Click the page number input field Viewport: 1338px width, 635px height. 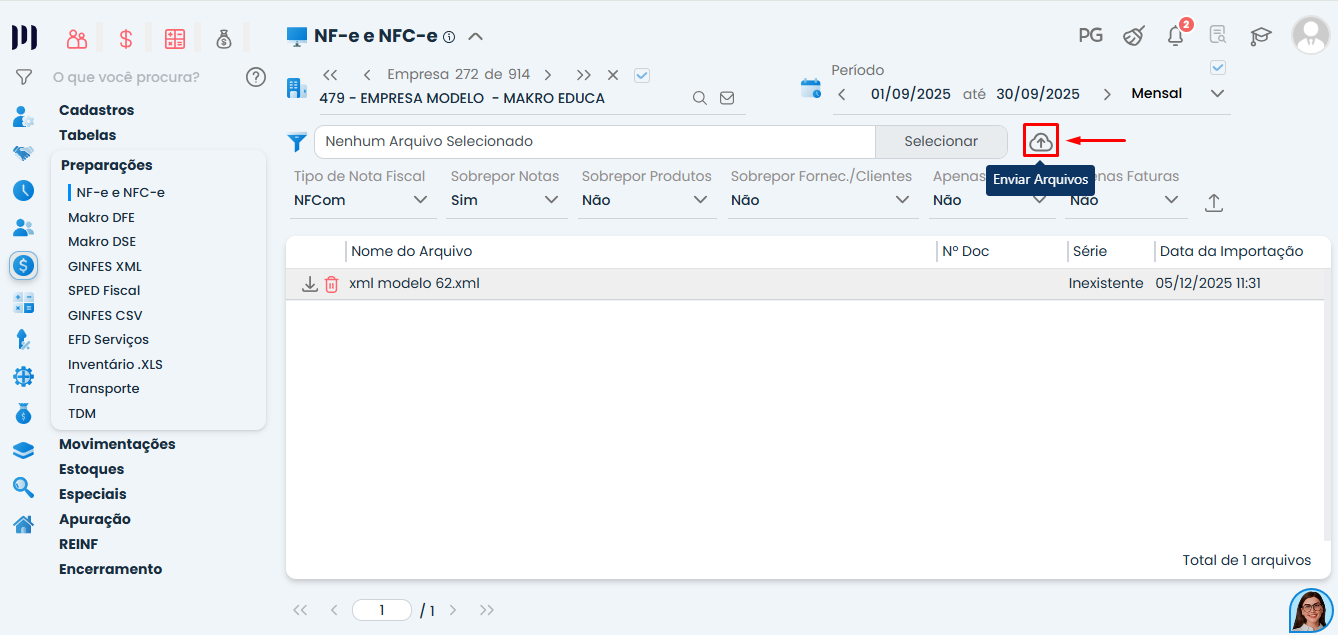tap(382, 610)
